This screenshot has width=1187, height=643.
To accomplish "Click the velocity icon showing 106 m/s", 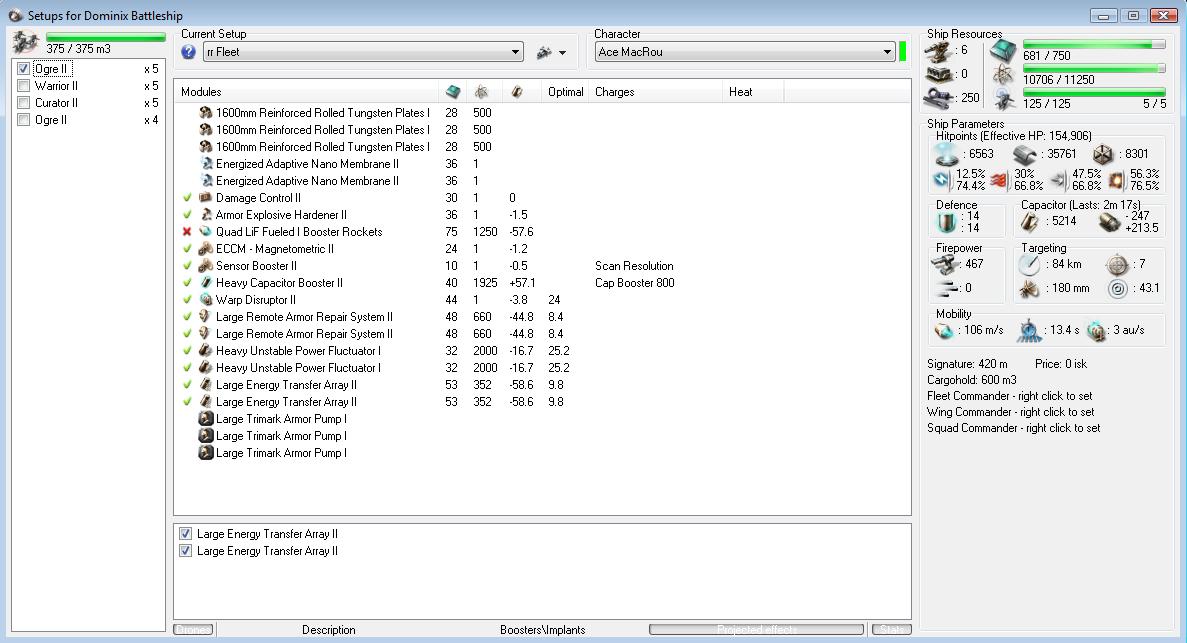I will coord(943,330).
